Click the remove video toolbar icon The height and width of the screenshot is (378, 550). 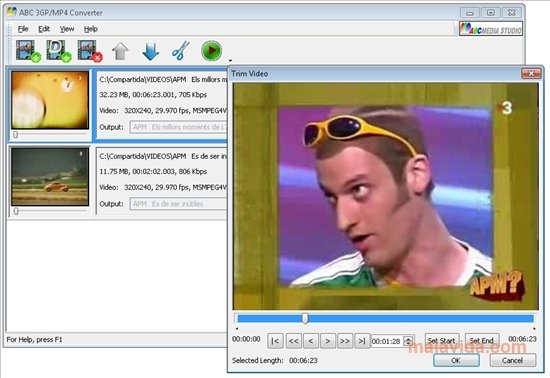pos(90,51)
